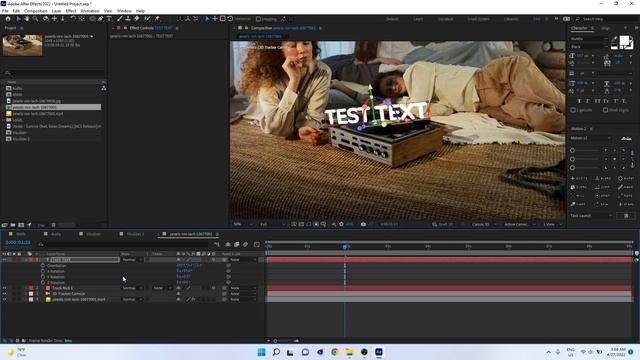
Task: Toggle the X Rotation stopwatch
Action: click(43, 271)
